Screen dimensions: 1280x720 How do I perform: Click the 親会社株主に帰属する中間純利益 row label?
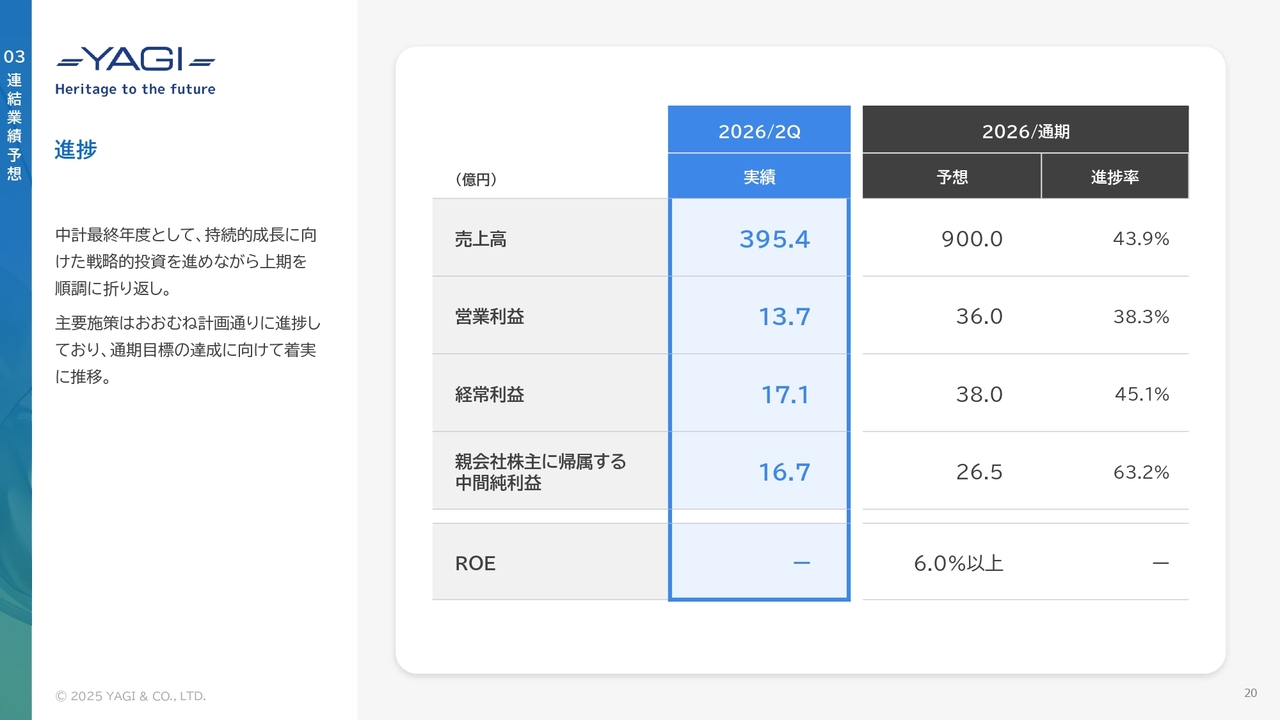point(540,472)
